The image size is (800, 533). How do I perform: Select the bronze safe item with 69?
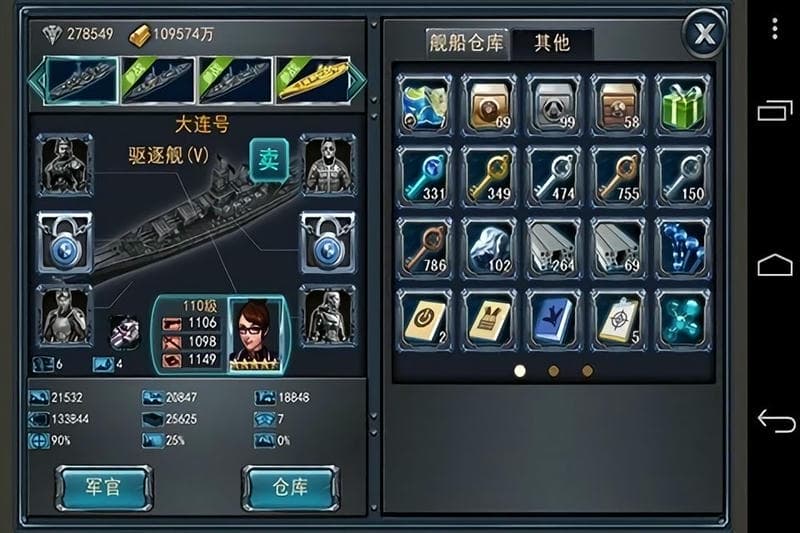coord(489,105)
